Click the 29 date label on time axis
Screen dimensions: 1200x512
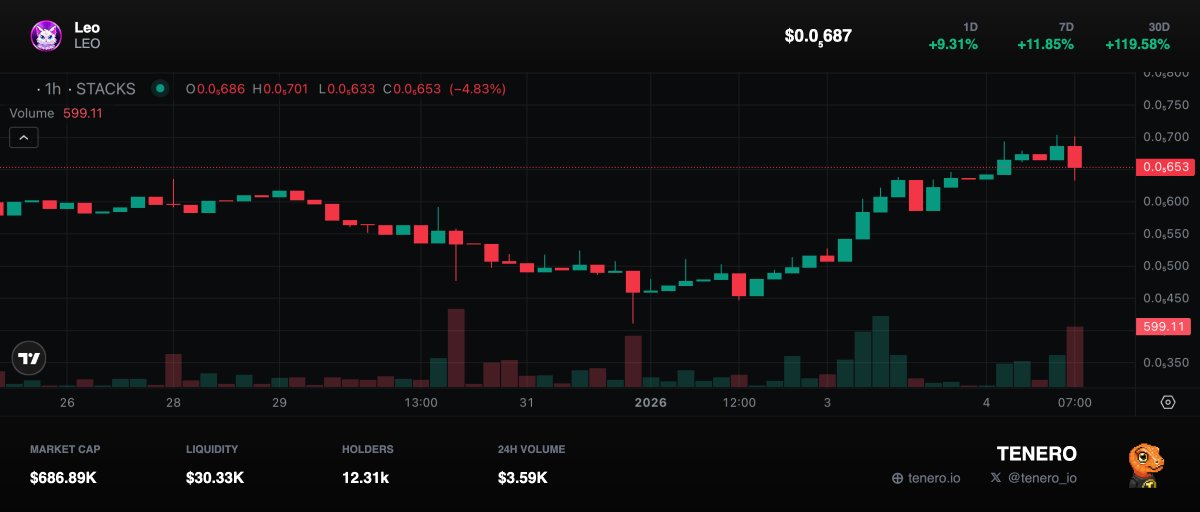coord(279,402)
